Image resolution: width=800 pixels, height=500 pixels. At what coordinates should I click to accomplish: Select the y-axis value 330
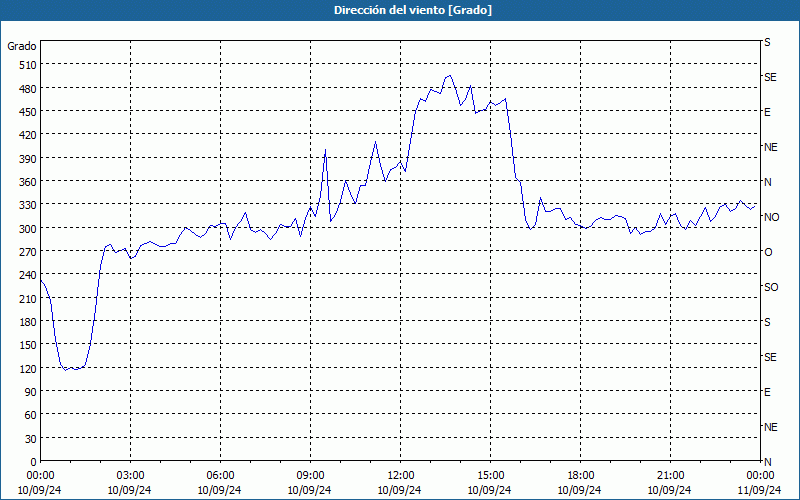click(x=29, y=205)
